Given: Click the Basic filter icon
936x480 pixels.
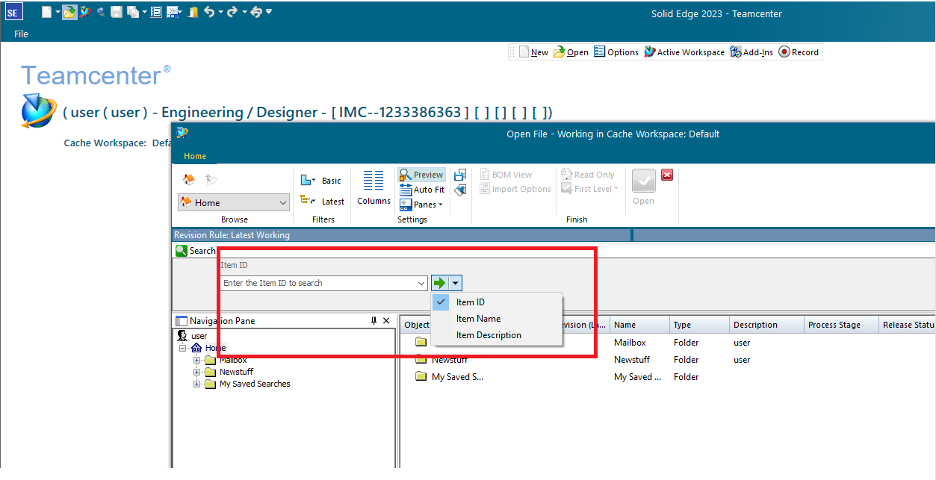Looking at the screenshot, I should point(308,180).
